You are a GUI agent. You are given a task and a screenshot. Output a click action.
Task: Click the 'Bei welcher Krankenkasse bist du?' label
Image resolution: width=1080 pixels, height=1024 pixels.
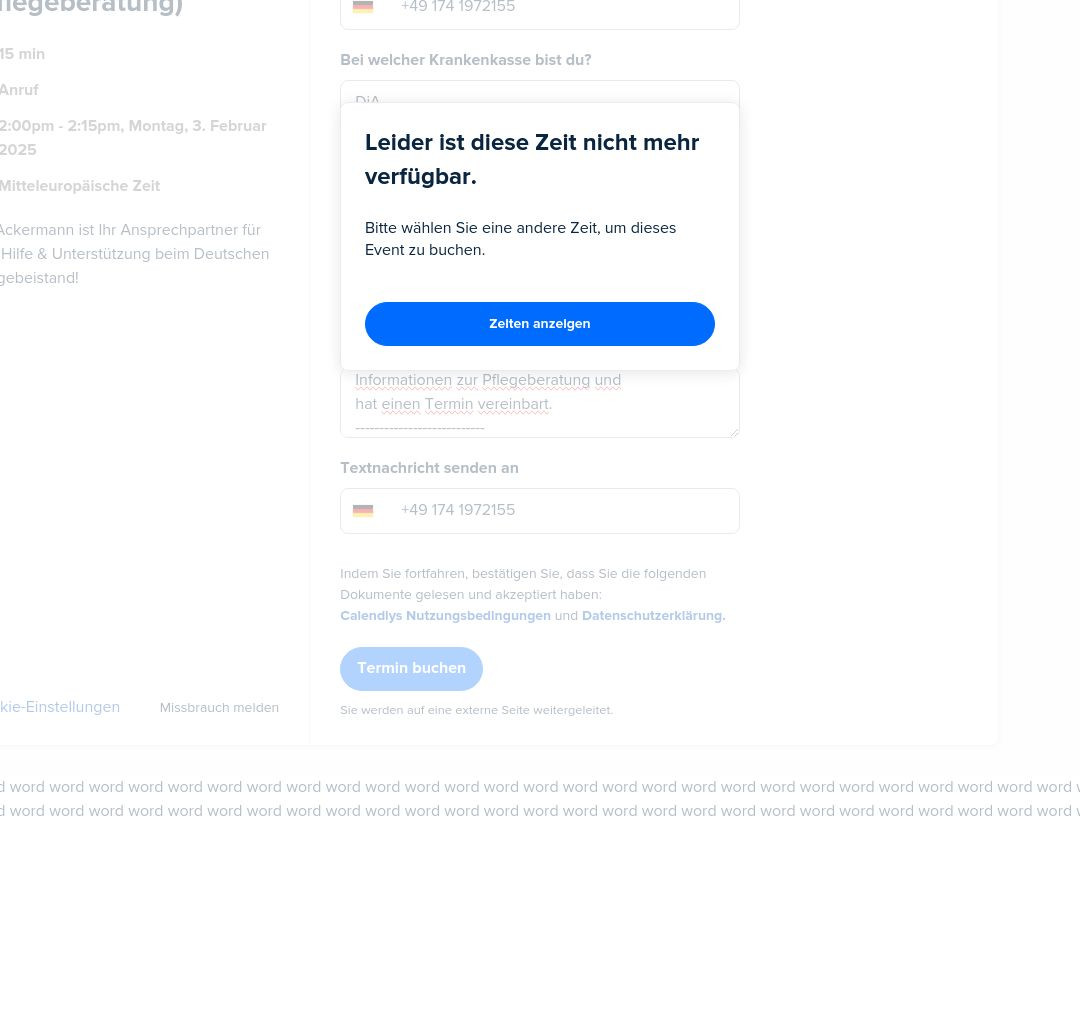point(466,60)
